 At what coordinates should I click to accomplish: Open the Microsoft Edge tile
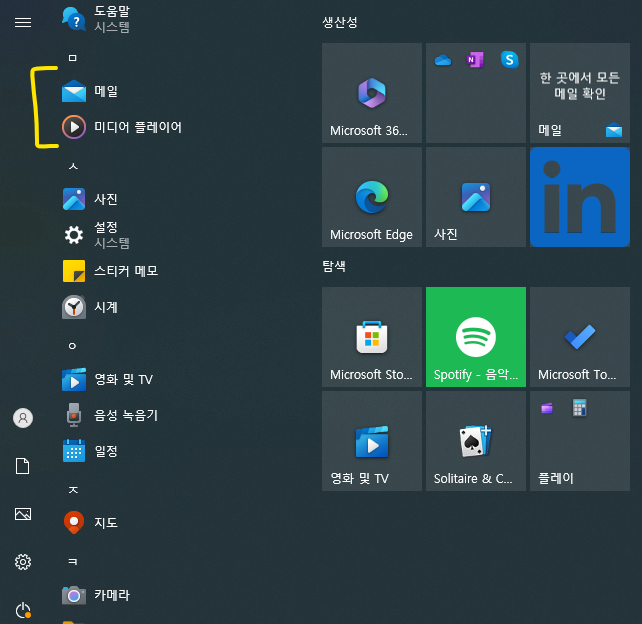point(372,197)
